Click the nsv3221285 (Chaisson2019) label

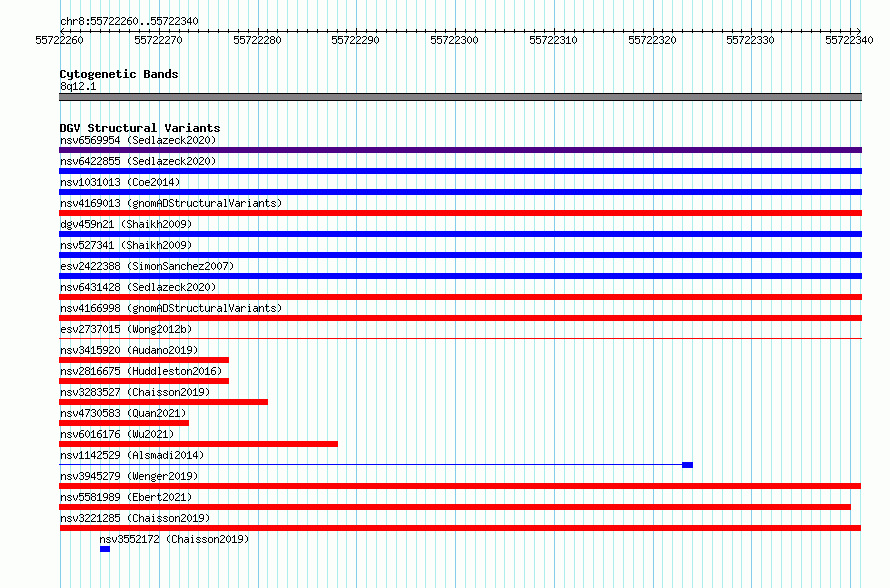tap(135, 518)
